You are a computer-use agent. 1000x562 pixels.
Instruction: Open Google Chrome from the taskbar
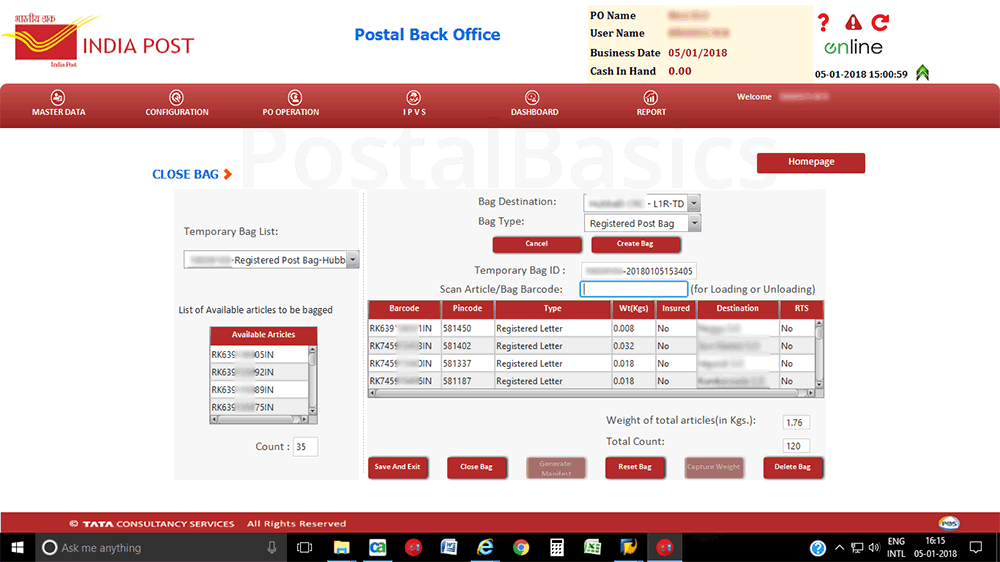(521, 548)
